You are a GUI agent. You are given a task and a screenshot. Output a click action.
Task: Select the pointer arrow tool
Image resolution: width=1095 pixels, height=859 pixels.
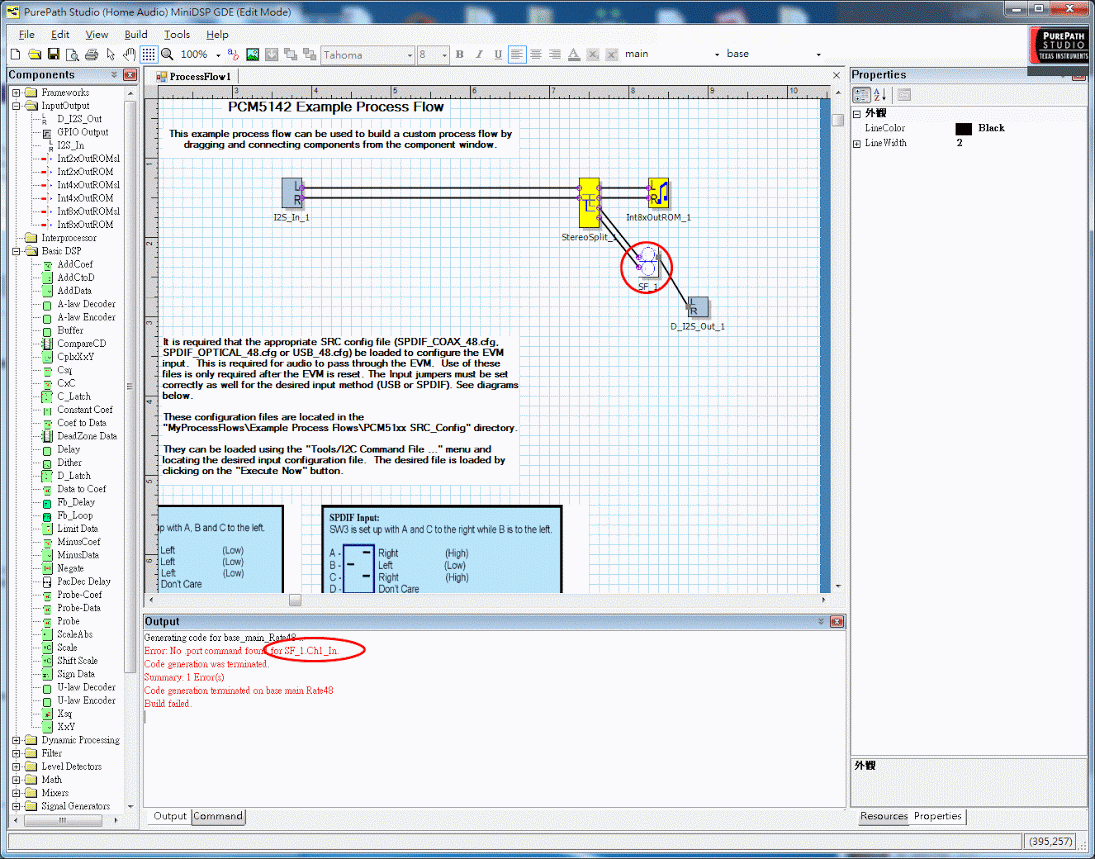pos(110,54)
